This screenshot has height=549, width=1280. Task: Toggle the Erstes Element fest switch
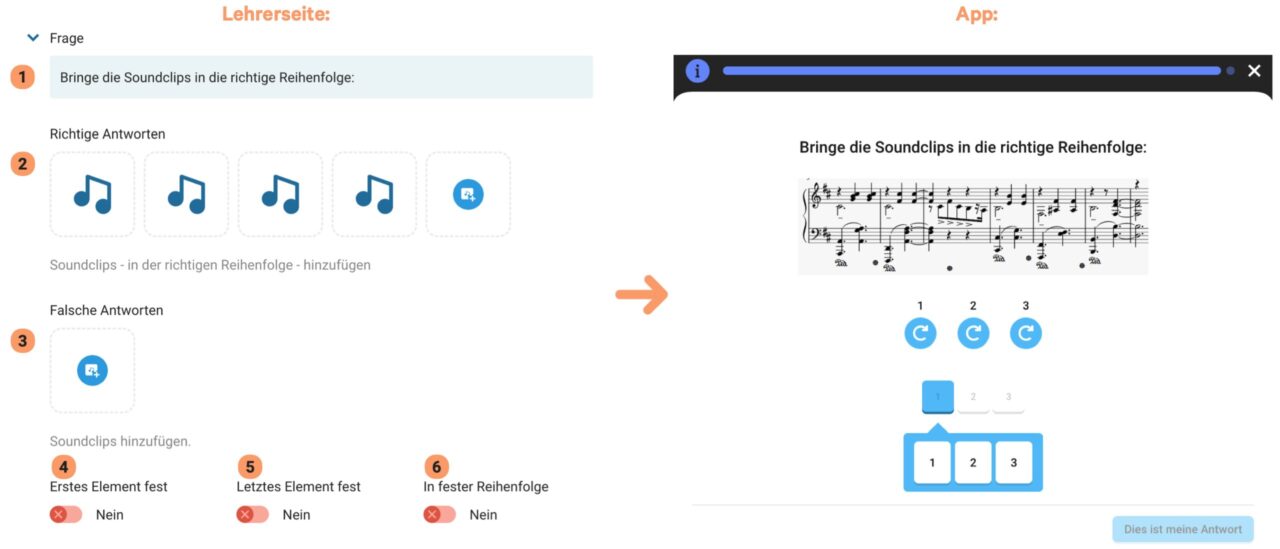point(66,514)
